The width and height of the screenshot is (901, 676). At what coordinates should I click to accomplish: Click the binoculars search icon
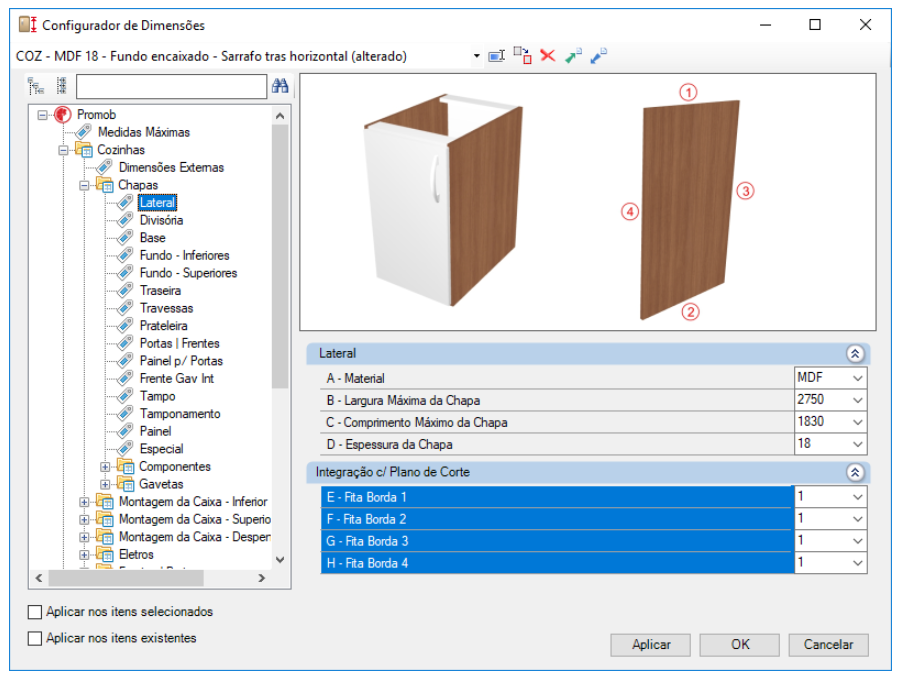280,87
